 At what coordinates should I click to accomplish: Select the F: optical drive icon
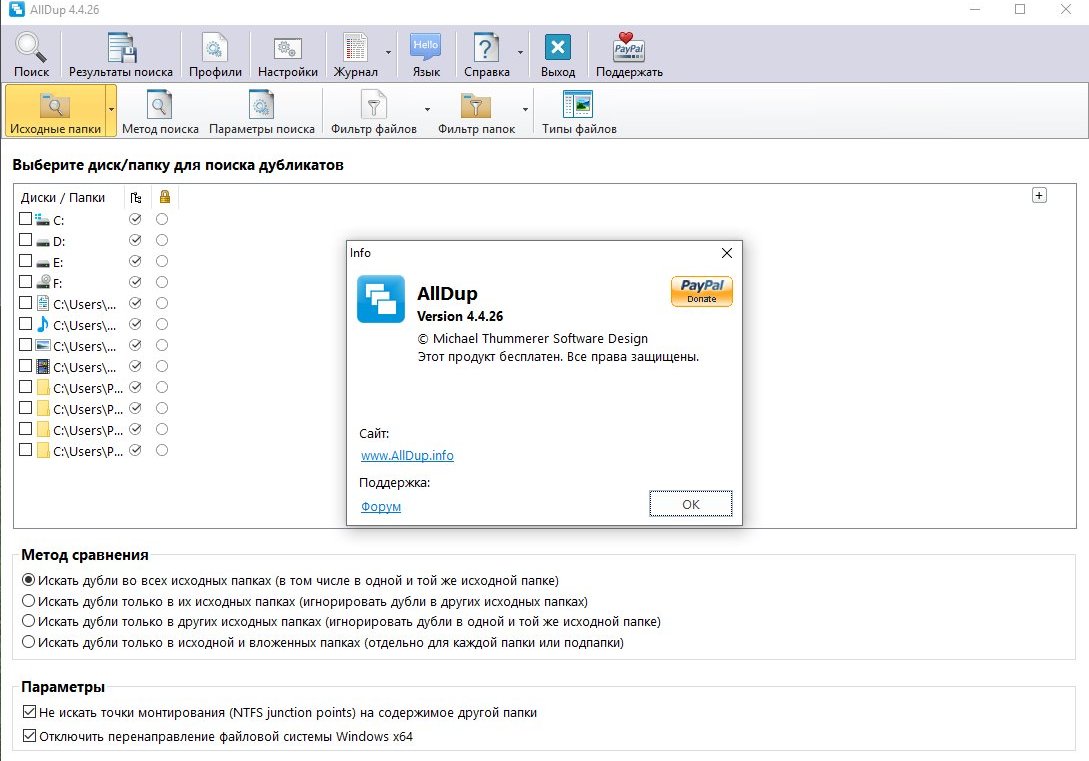(x=43, y=282)
